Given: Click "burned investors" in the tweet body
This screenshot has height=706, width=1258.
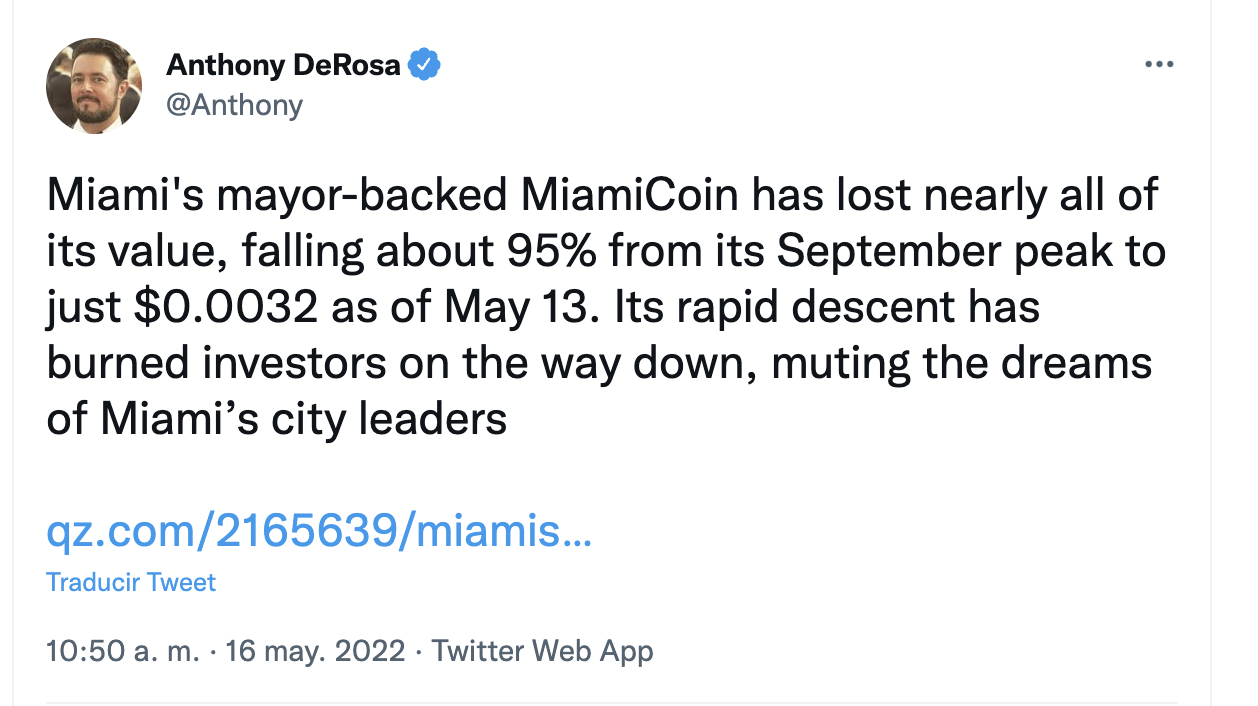Looking at the screenshot, I should coord(216,363).
